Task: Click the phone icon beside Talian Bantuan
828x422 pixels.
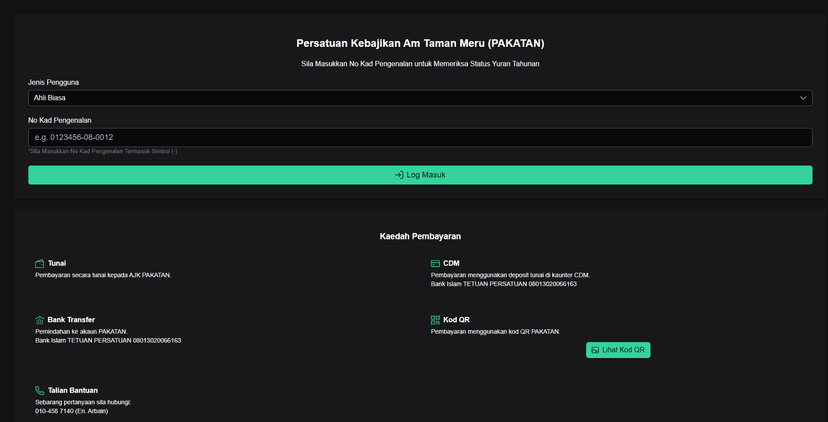Action: [40, 390]
